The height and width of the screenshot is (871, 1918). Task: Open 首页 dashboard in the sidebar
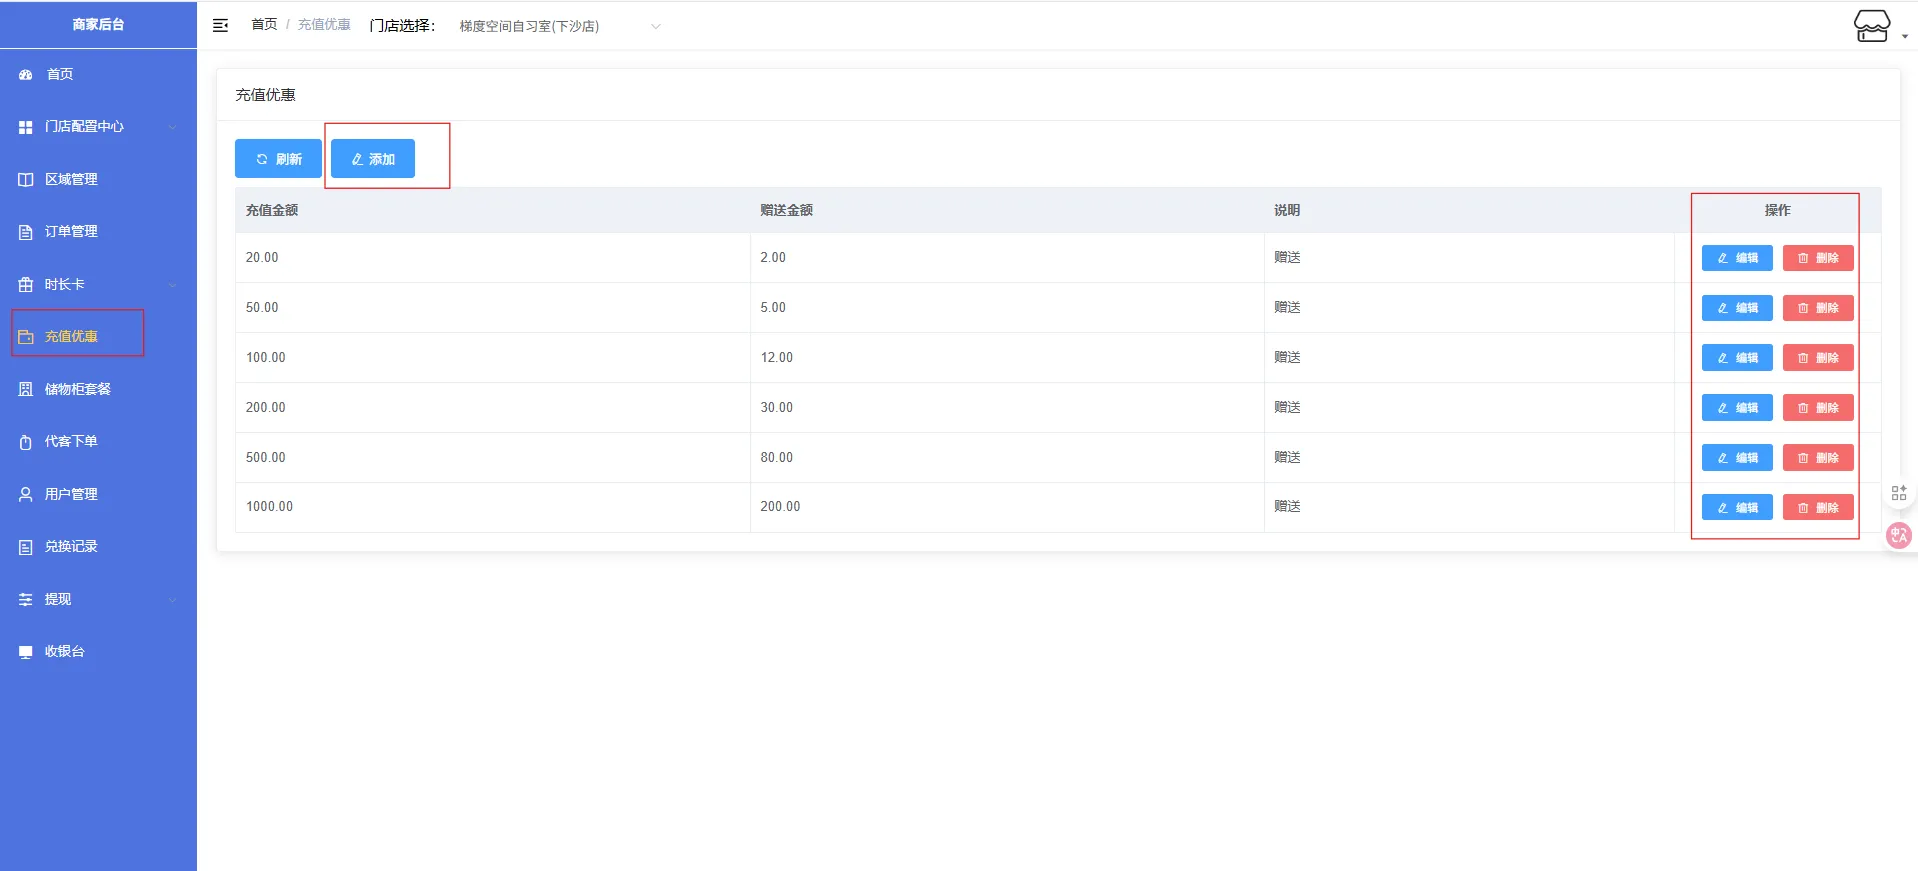[x=60, y=74]
